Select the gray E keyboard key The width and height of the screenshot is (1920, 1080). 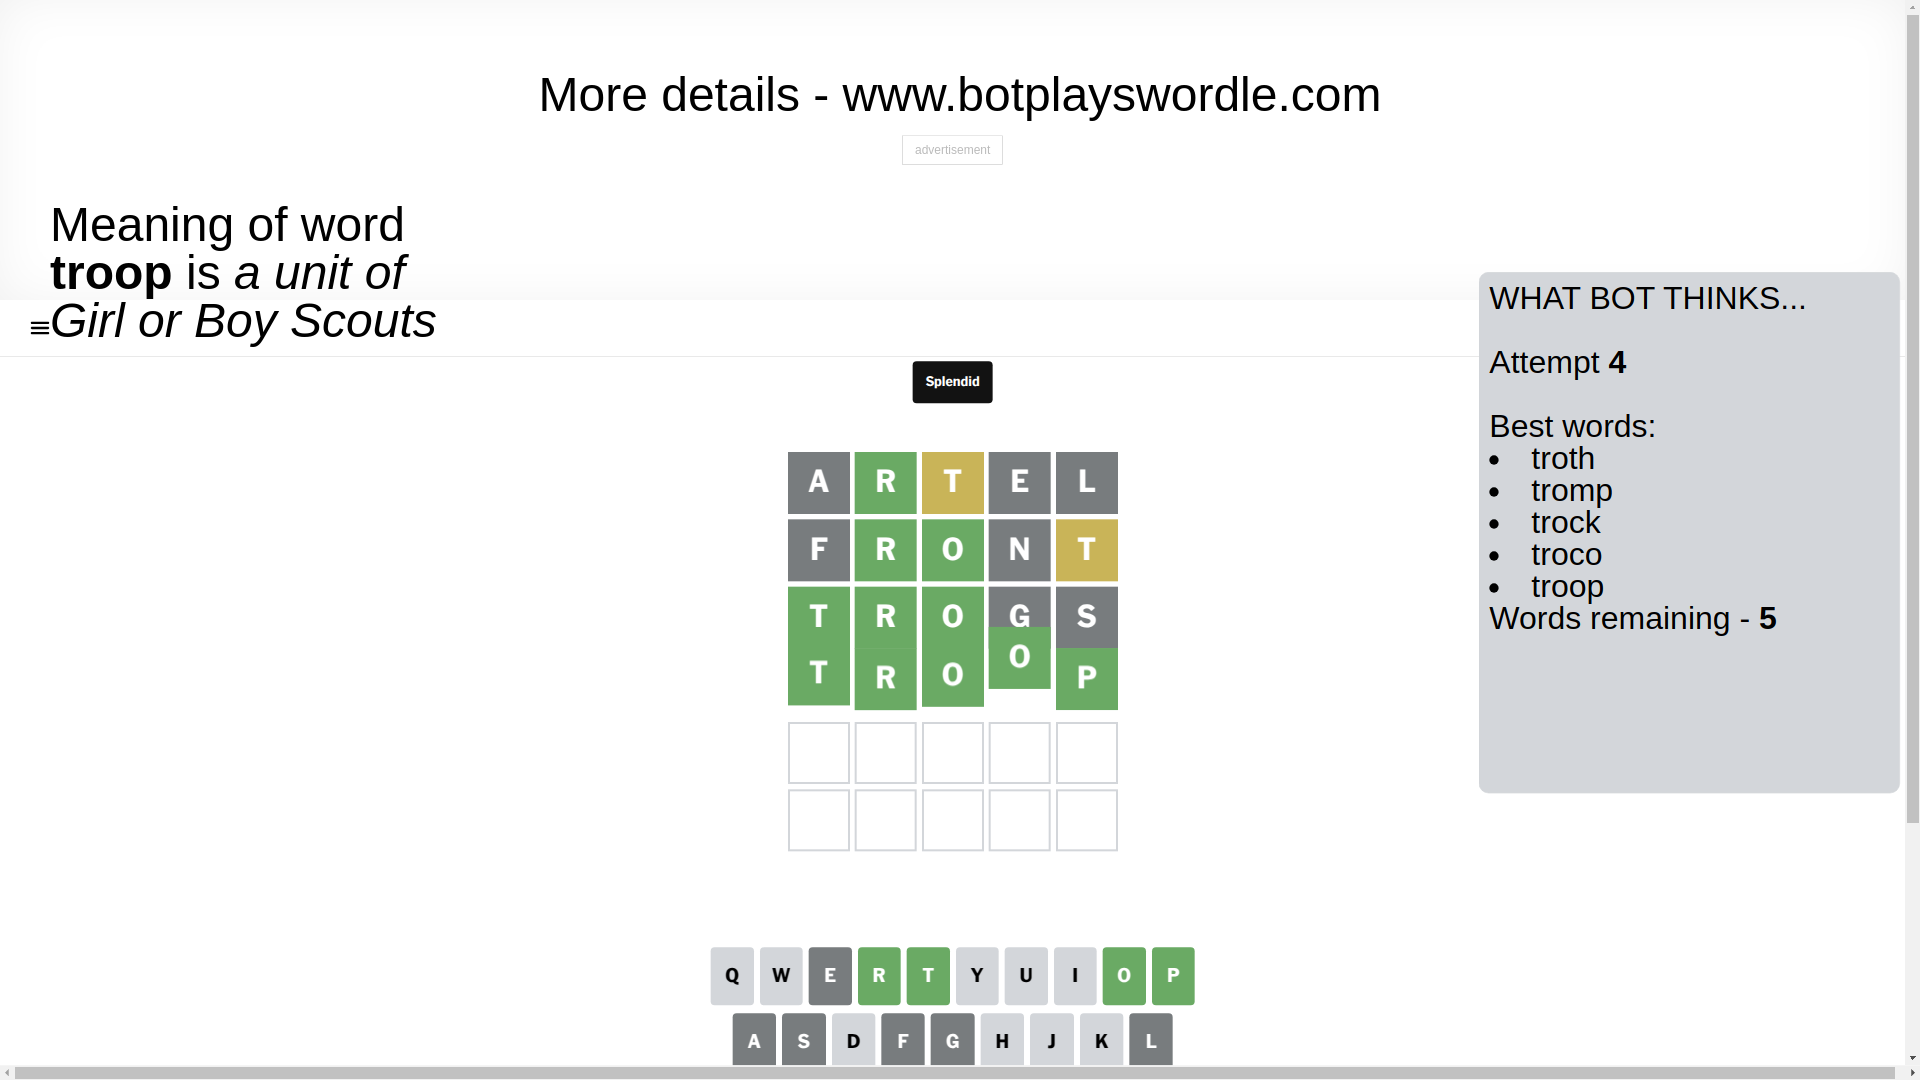[x=830, y=976]
